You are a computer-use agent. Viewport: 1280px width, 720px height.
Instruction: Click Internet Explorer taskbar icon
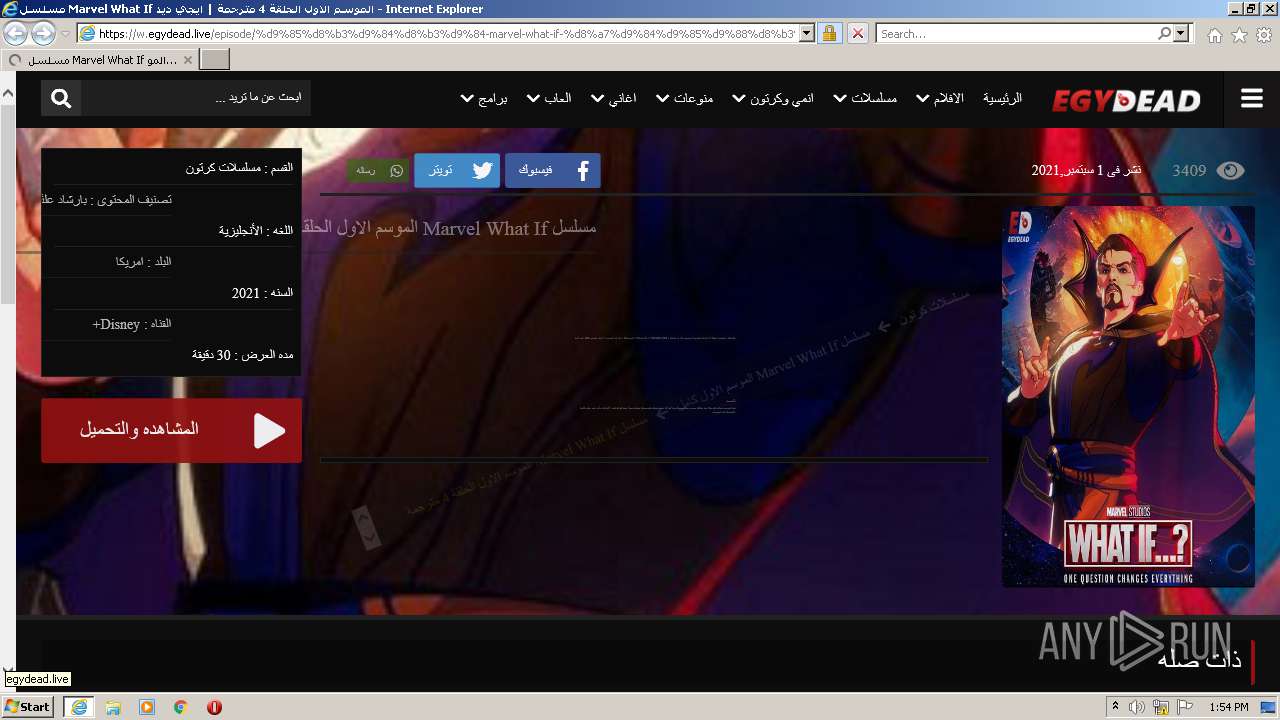coord(79,707)
